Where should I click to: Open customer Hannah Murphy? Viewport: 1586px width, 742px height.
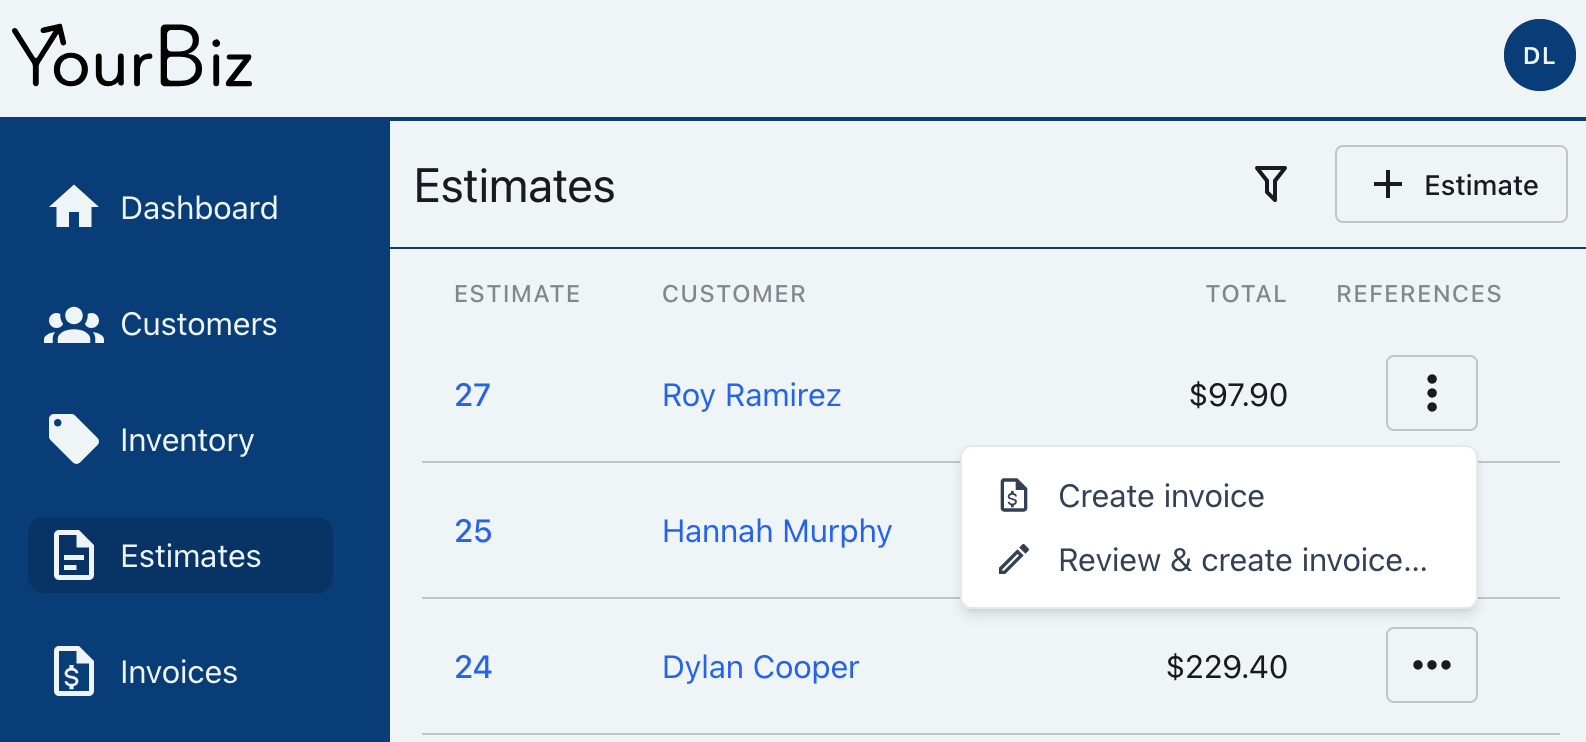[x=777, y=531]
